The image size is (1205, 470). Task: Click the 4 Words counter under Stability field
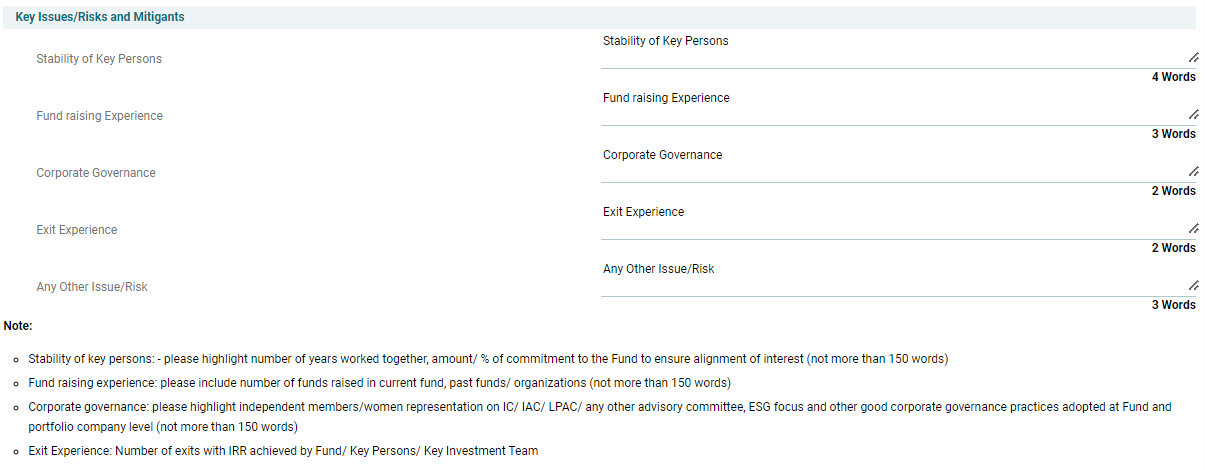pyautogui.click(x=1173, y=77)
